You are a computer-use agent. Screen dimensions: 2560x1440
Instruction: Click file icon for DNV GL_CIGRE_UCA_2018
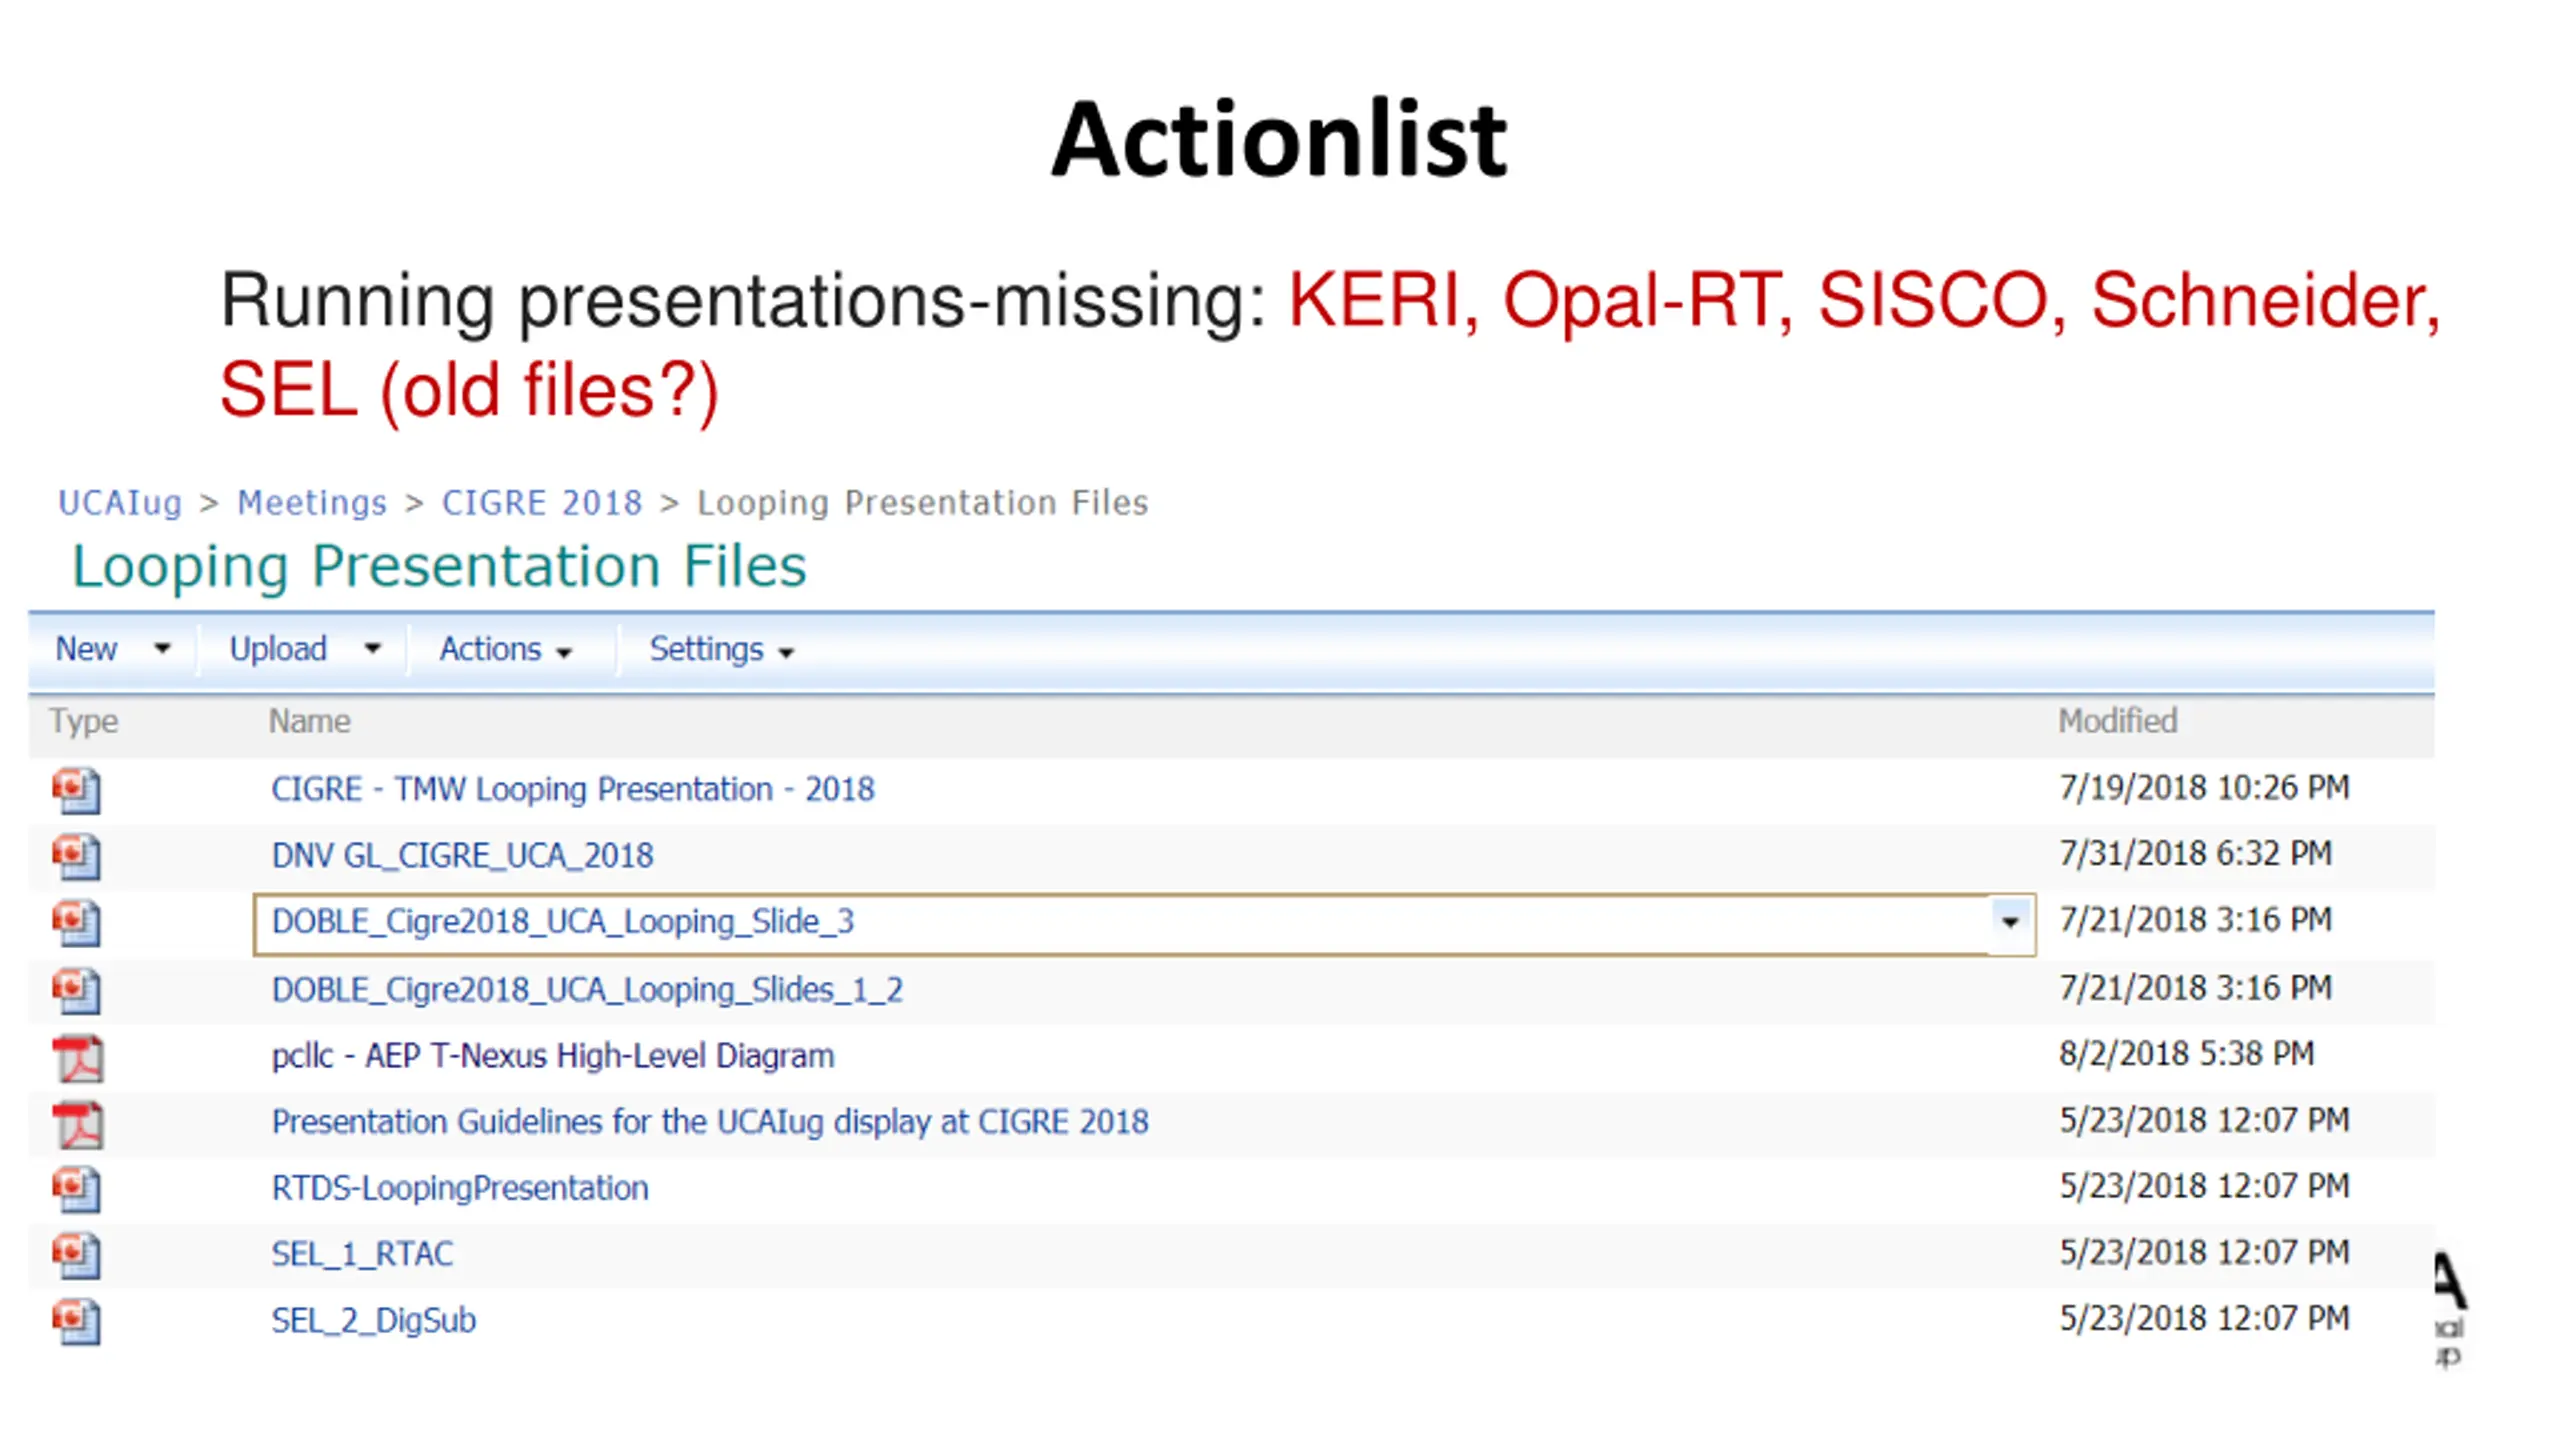(77, 856)
